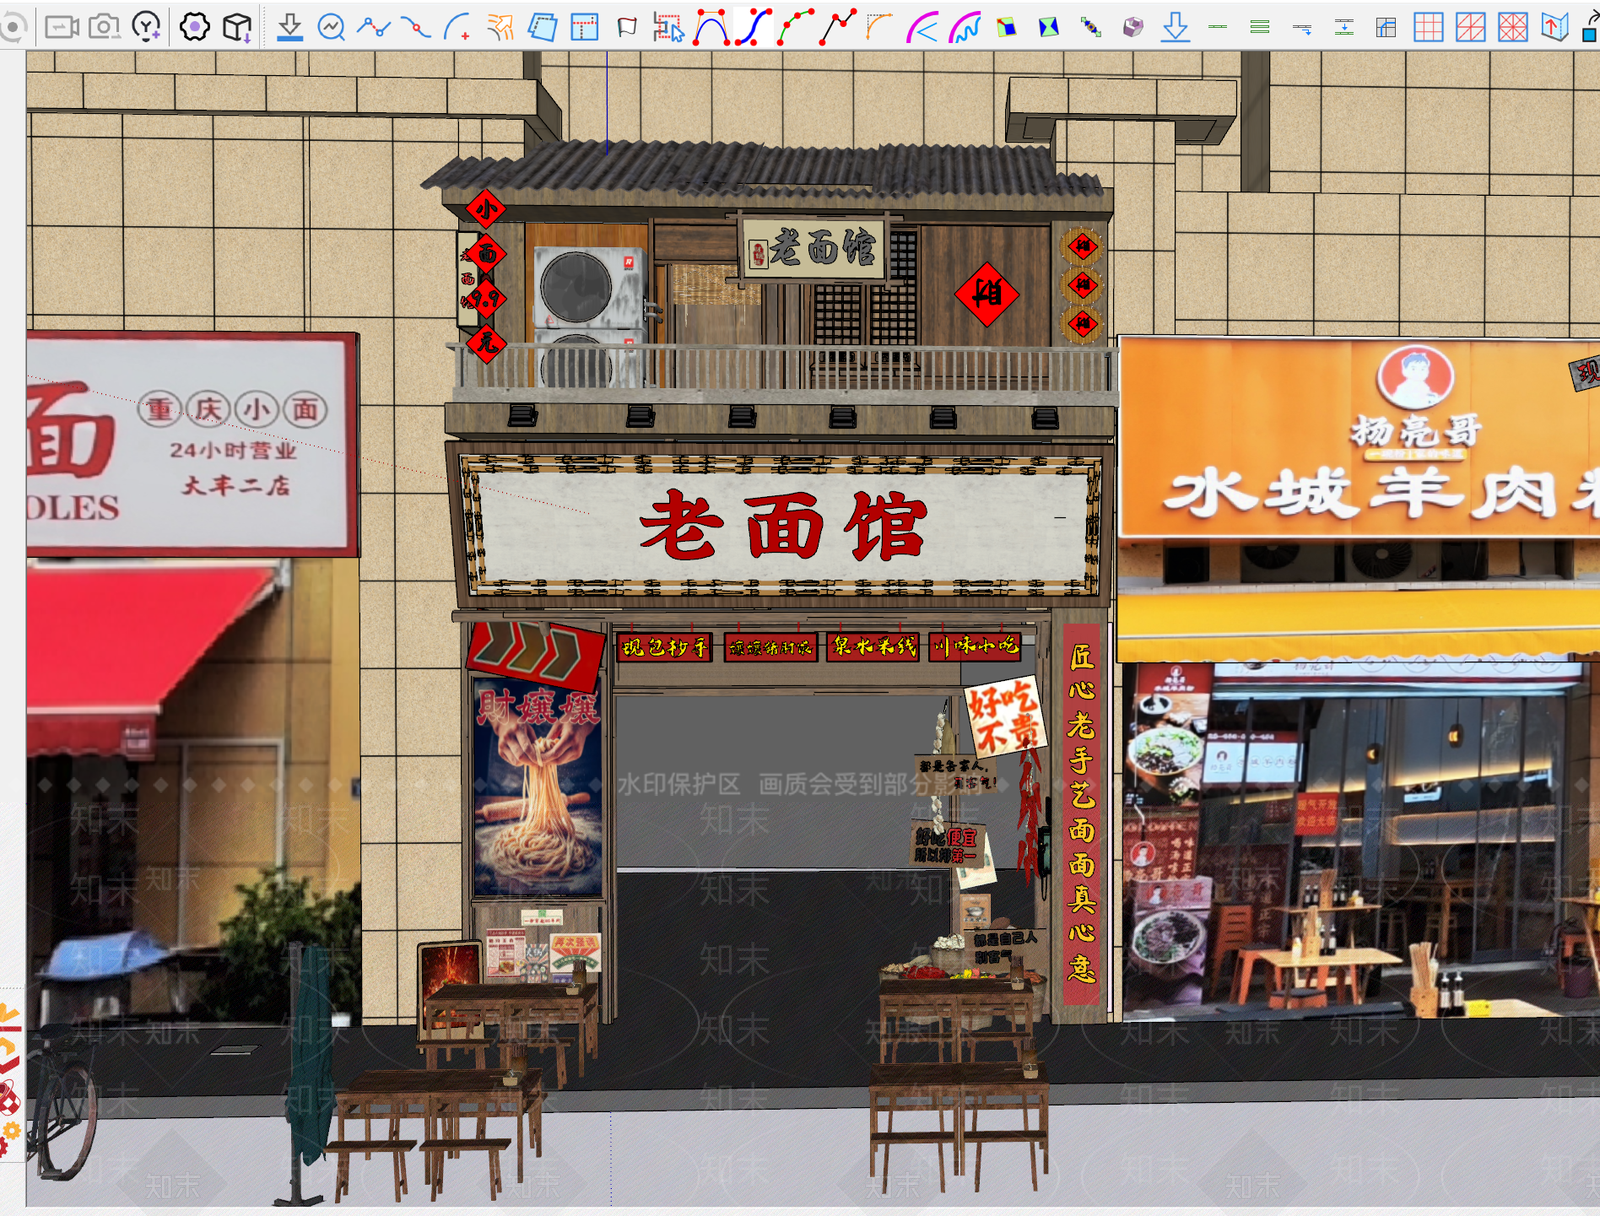Viewport: 1600px width, 1216px height.
Task: Select the blue Bezier arch curve tool
Action: click(x=711, y=27)
